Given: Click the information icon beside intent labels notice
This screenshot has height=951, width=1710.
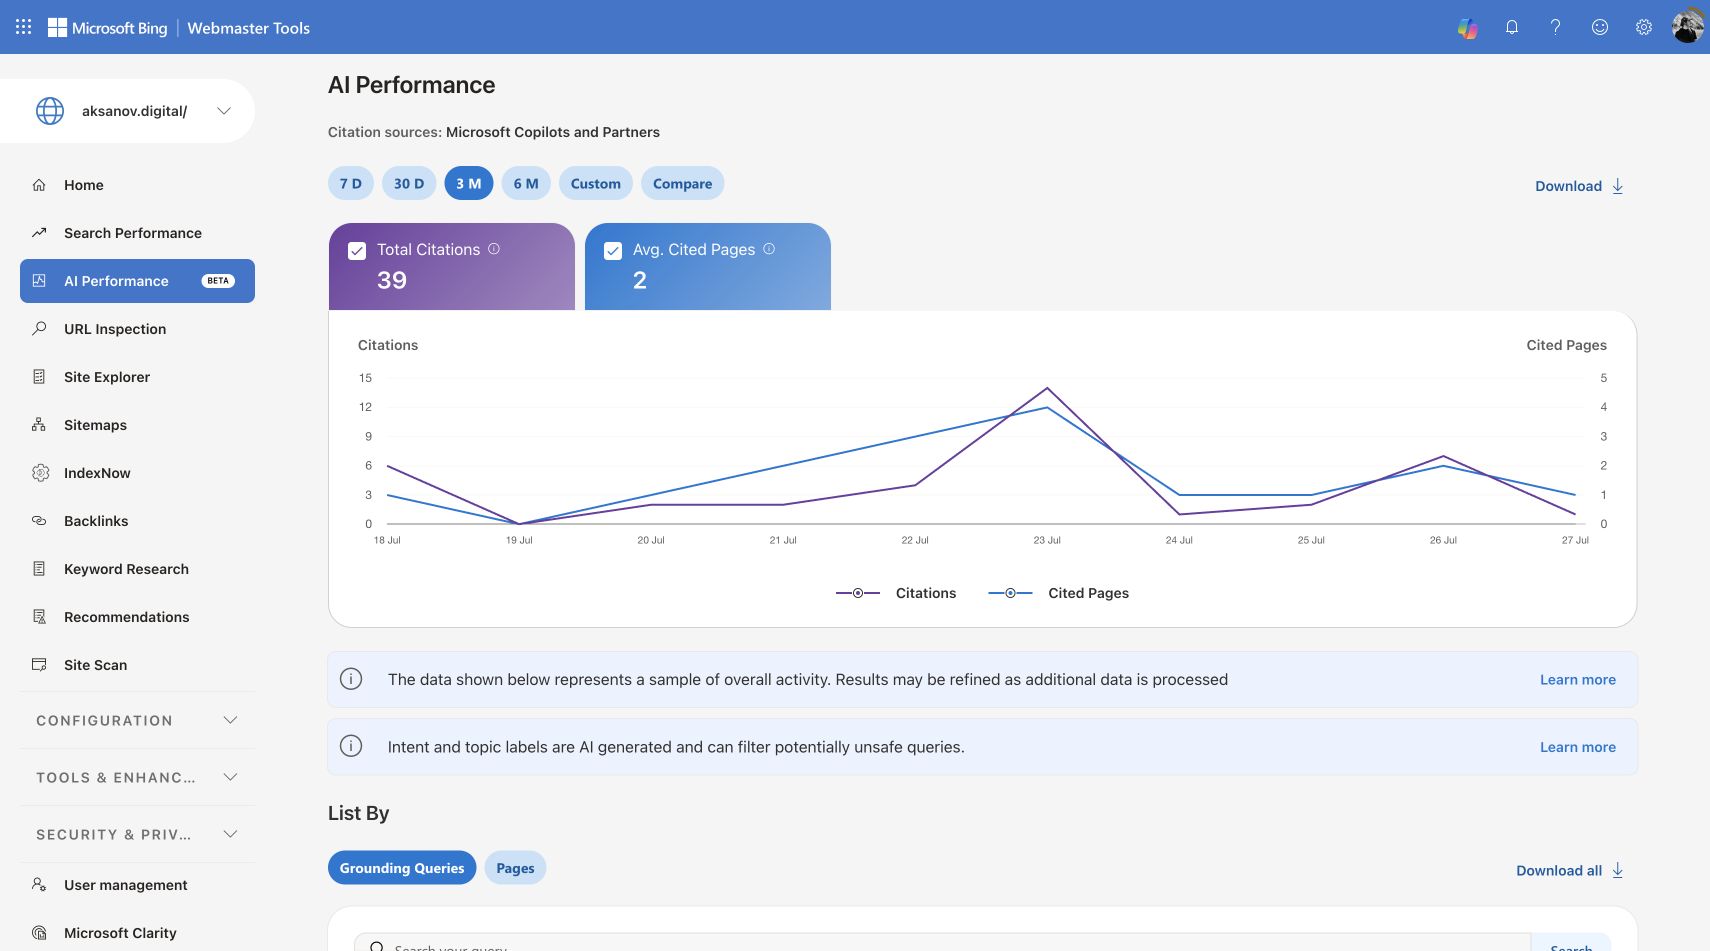Looking at the screenshot, I should [351, 746].
